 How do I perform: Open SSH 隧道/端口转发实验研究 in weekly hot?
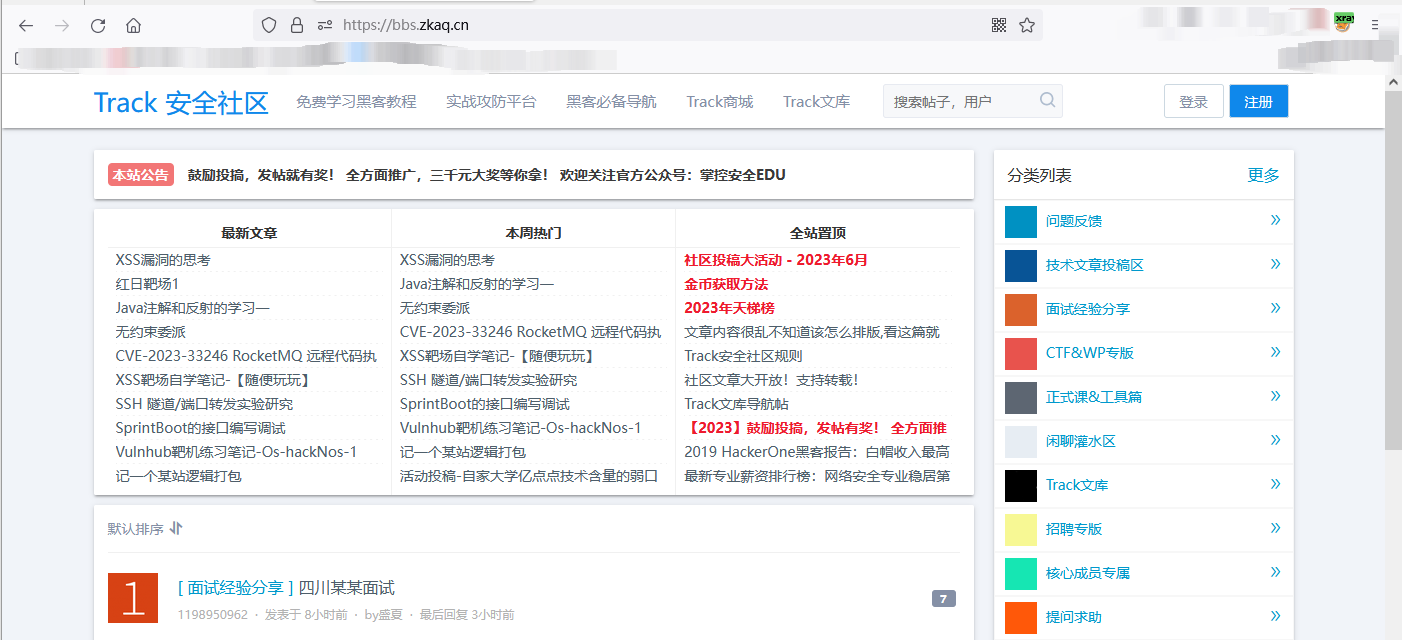[x=488, y=380]
